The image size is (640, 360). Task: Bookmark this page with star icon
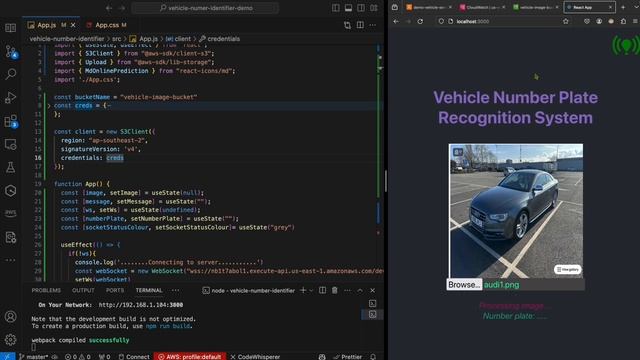(566, 21)
